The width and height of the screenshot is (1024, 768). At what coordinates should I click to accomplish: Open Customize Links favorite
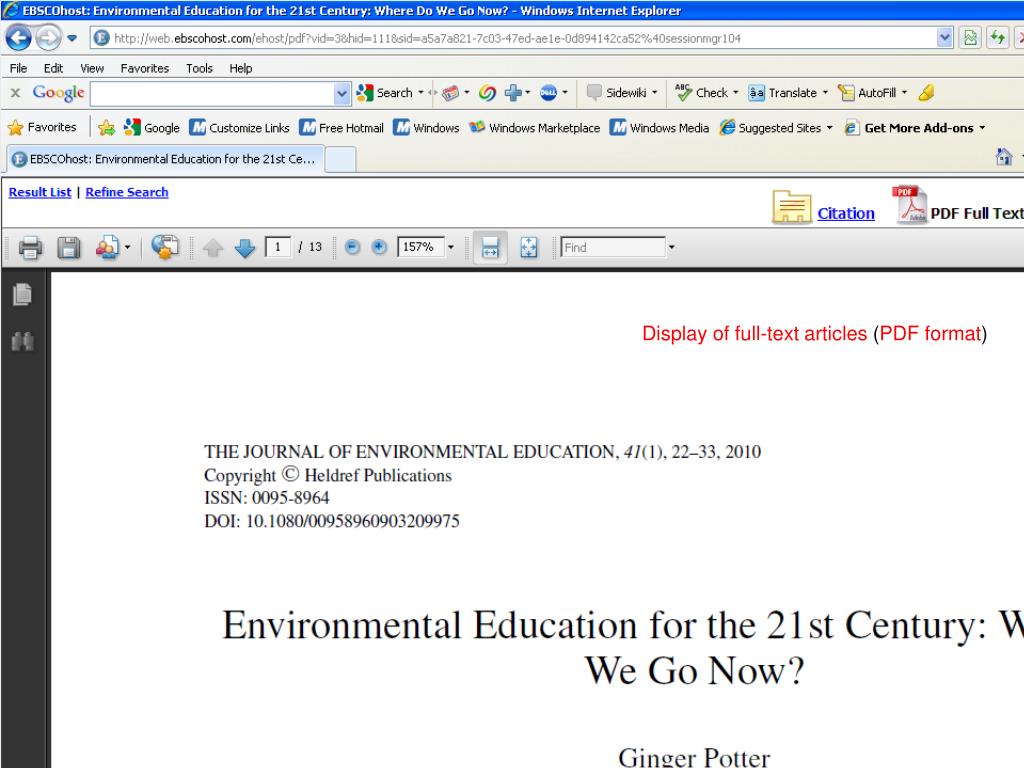click(x=239, y=127)
